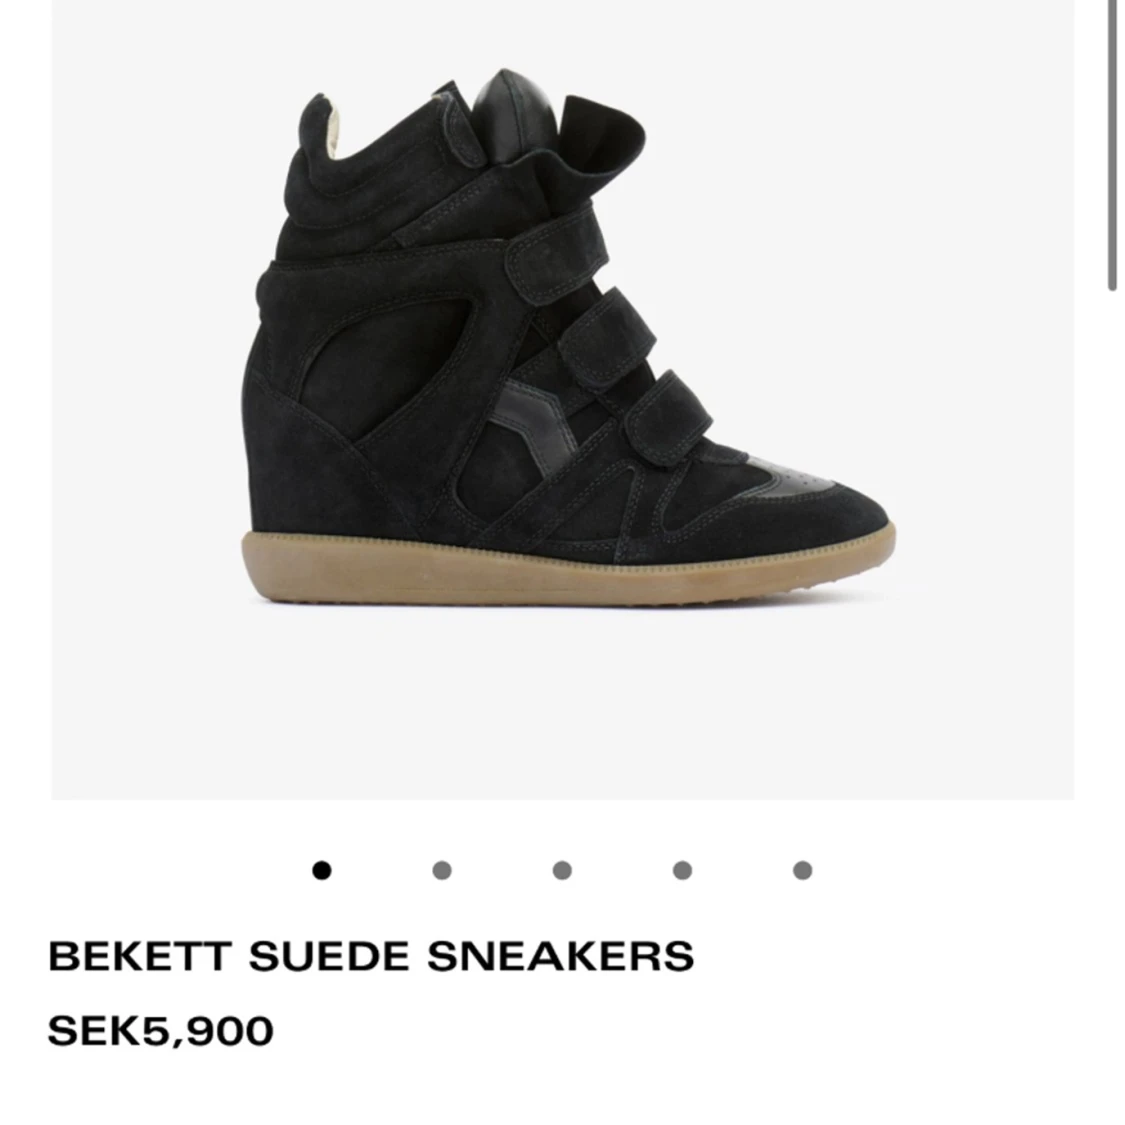Click the vertical page scrollbar thumb

(x=1111, y=143)
